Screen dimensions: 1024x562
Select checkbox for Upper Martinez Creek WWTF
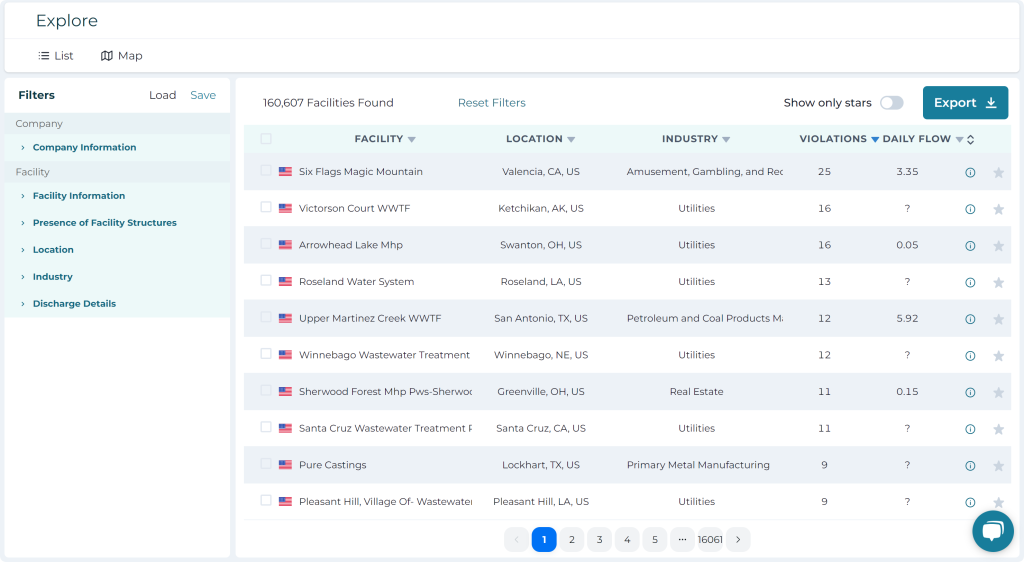pyautogui.click(x=266, y=317)
